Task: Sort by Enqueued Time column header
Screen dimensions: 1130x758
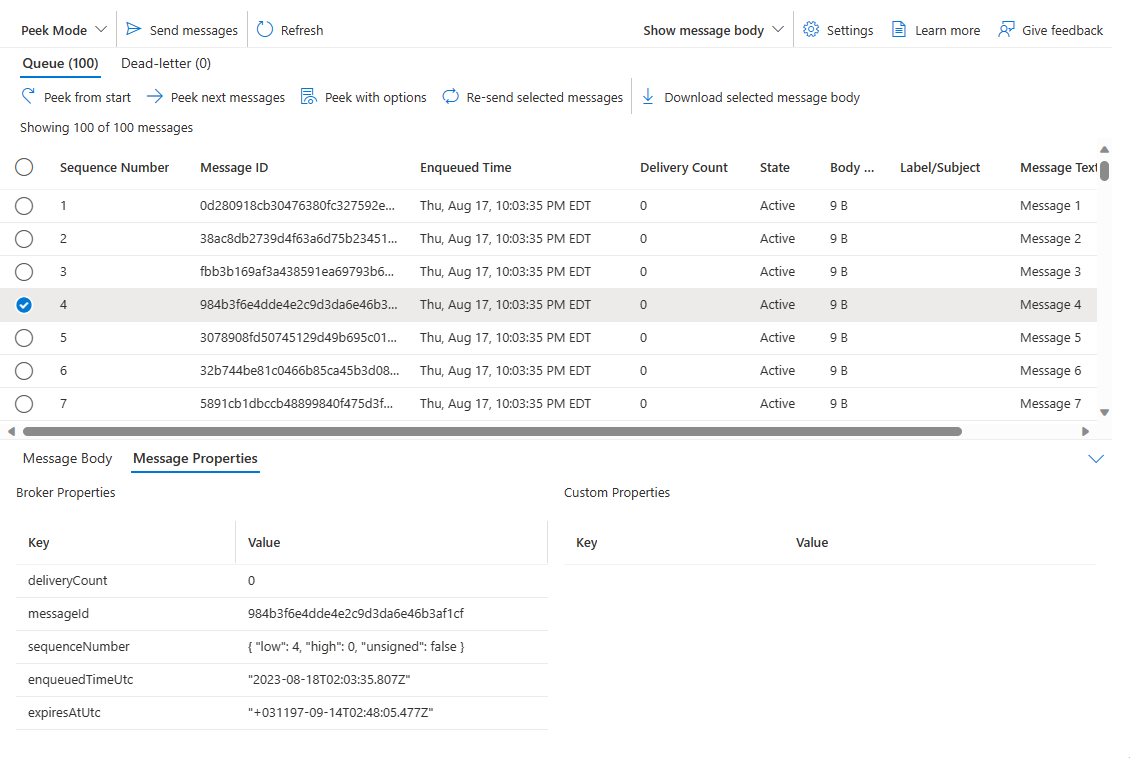Action: [465, 168]
